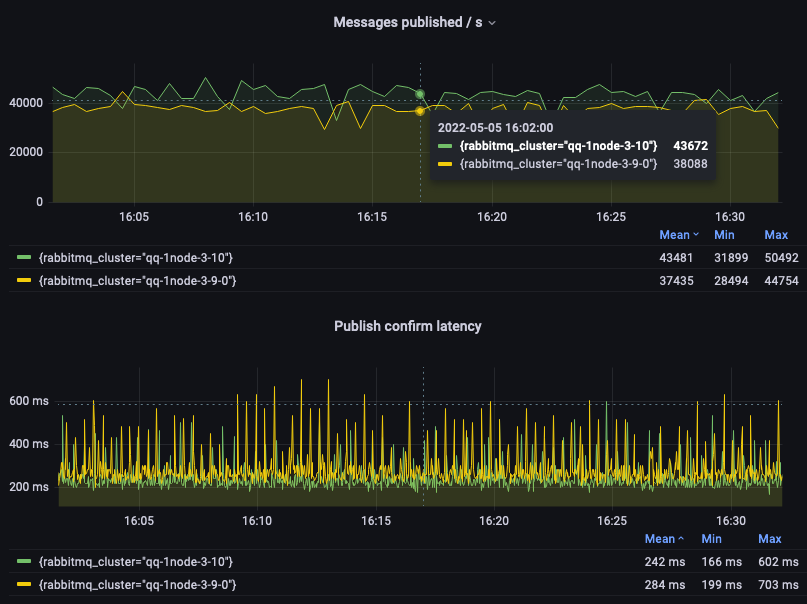Click the Publish confirm latency panel title
Viewport: 807px width, 604px height.
tap(408, 326)
